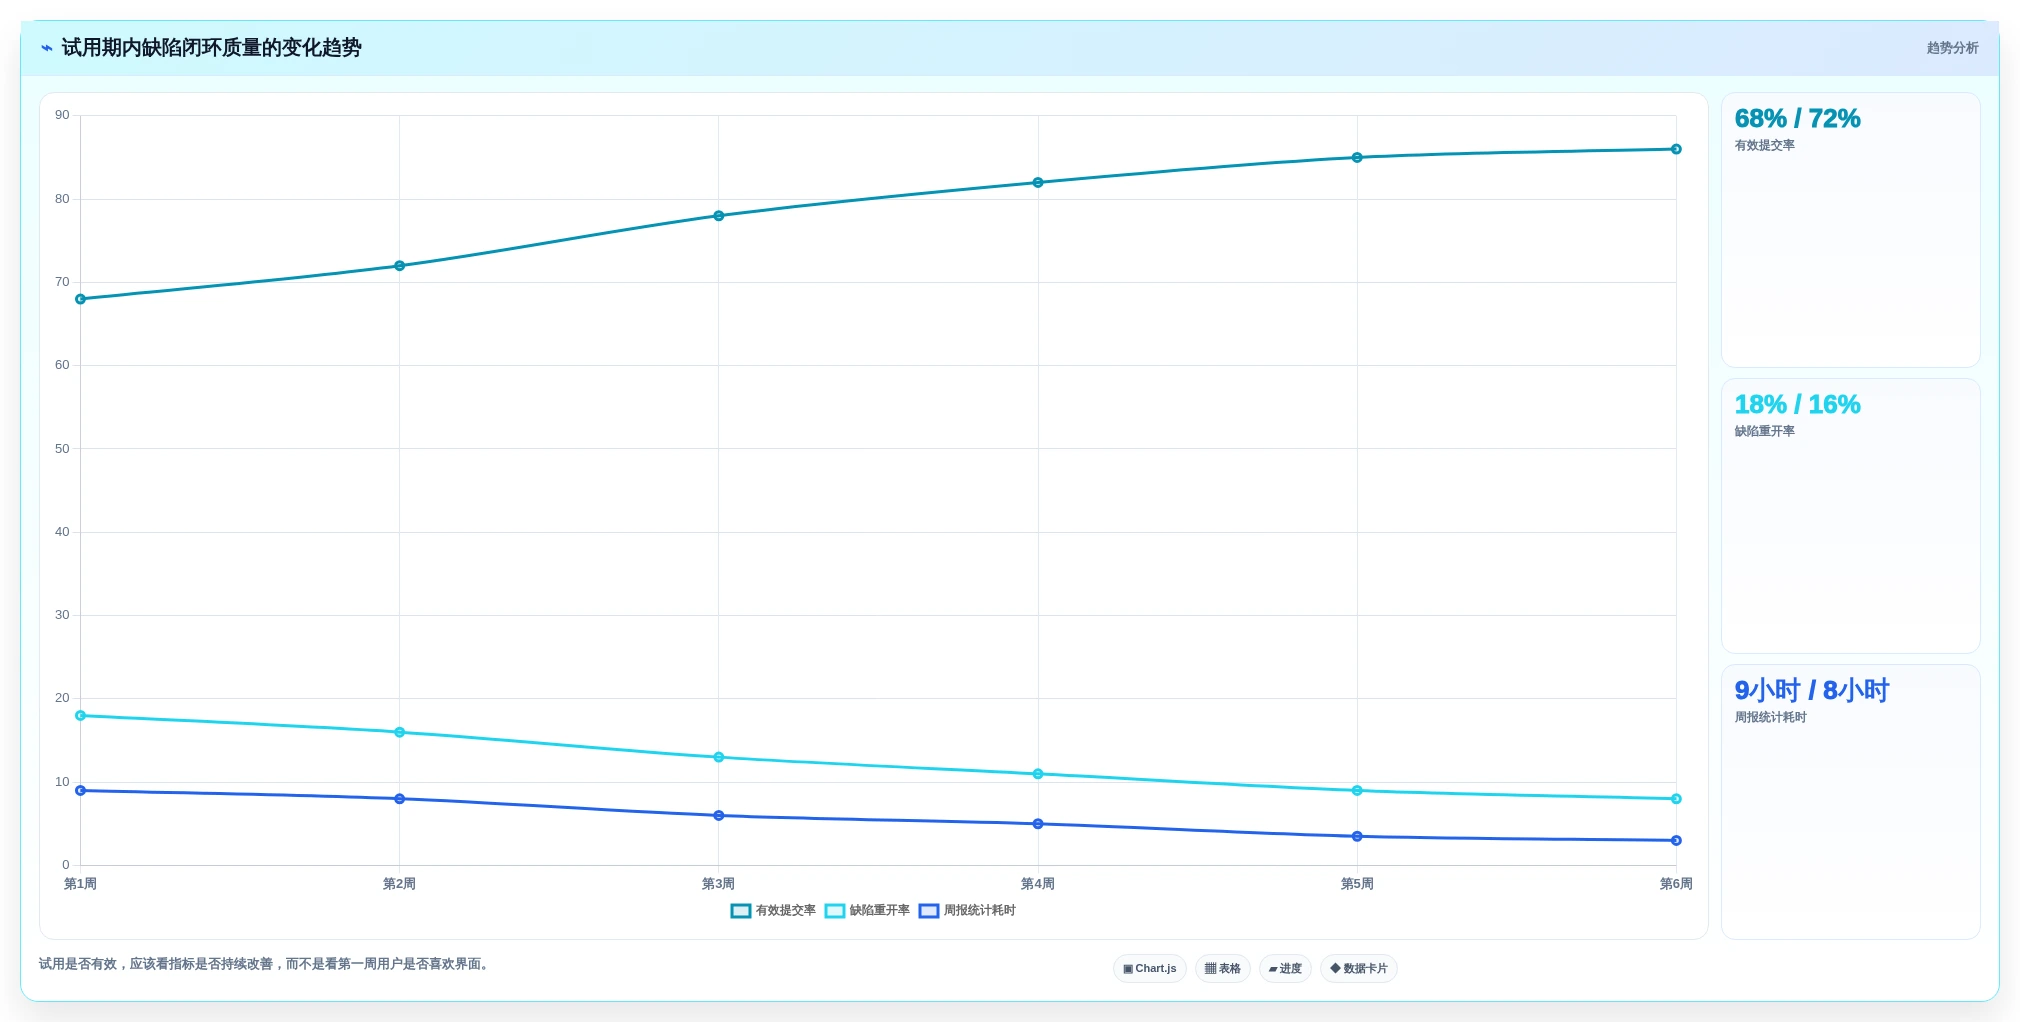The image size is (2020, 1022).
Task: Select 缺陷重开率 data point at 第5周
Action: pyautogui.click(x=1357, y=791)
